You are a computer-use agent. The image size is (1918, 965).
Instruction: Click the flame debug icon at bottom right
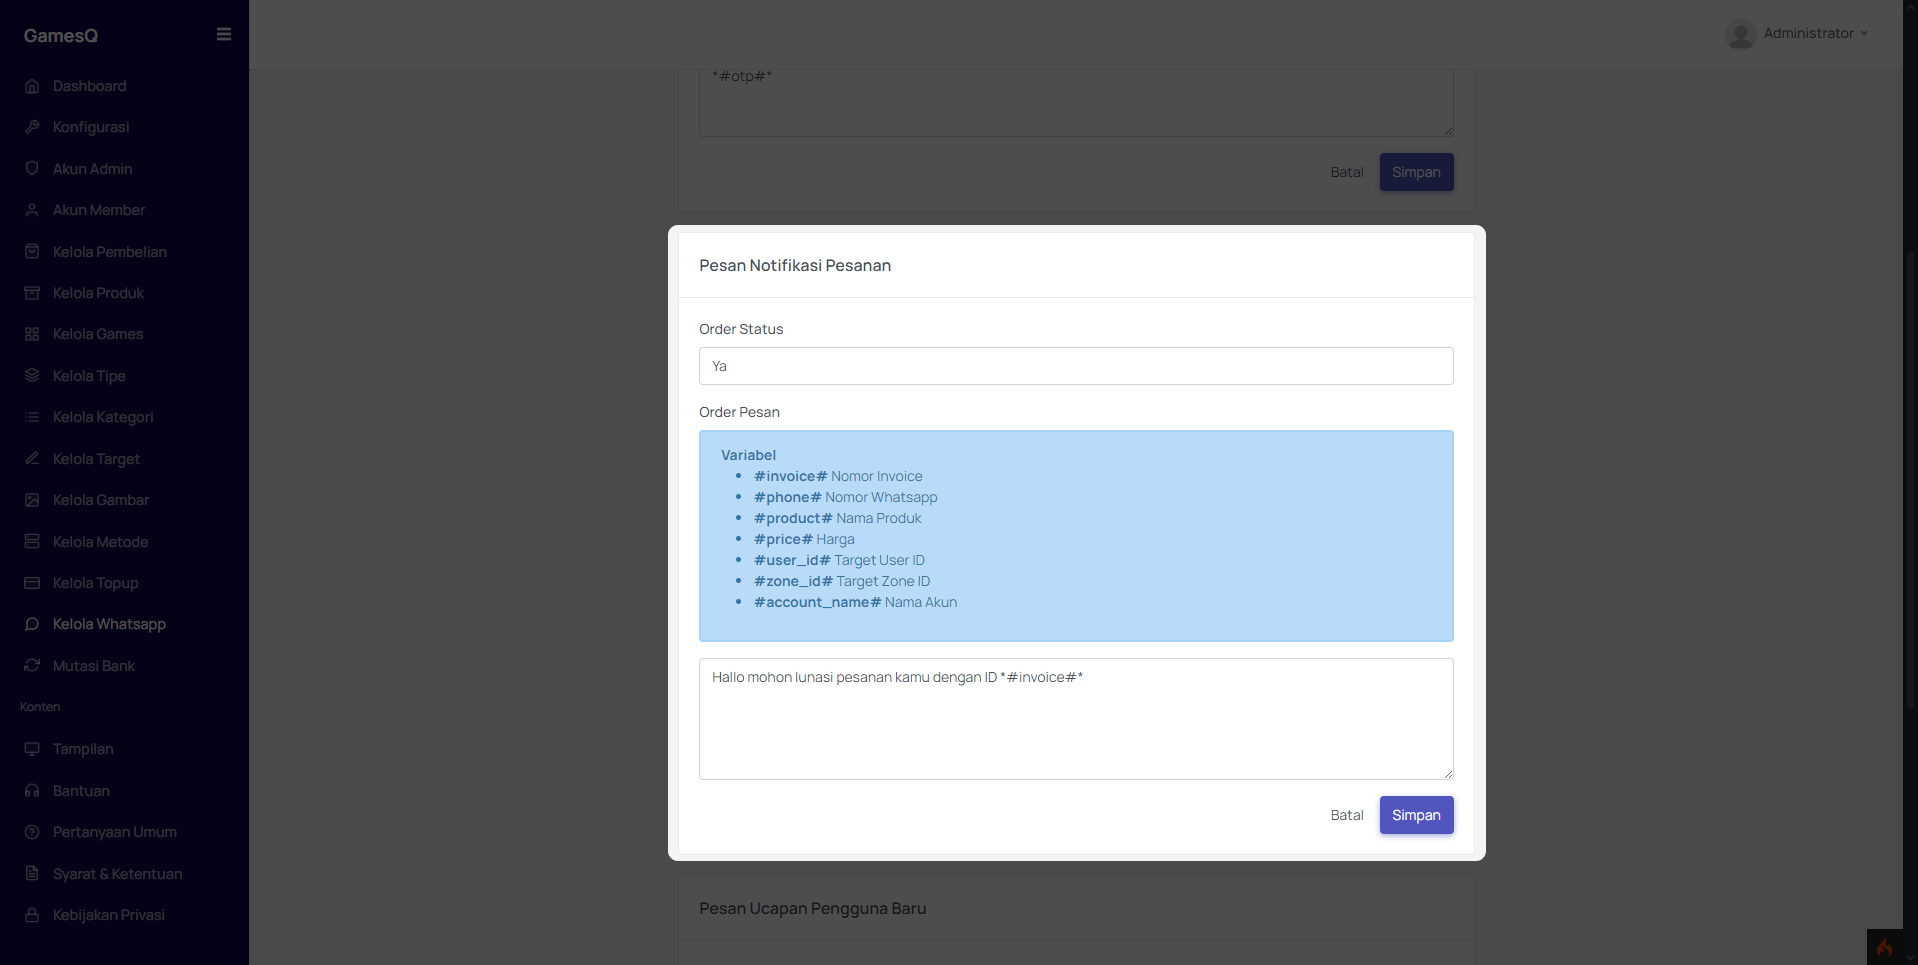(x=1884, y=947)
